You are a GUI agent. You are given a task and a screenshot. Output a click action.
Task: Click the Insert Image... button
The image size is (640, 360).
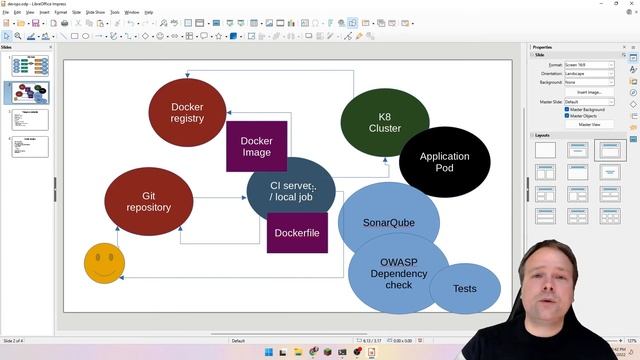[589, 92]
